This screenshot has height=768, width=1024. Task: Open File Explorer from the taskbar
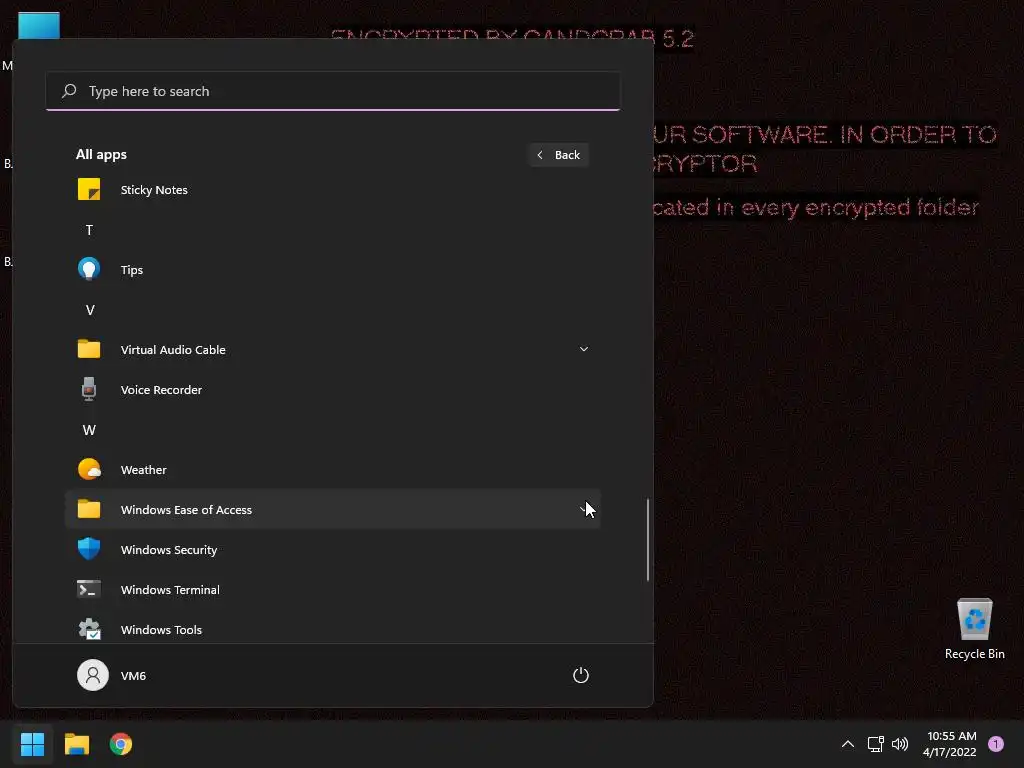[76, 744]
